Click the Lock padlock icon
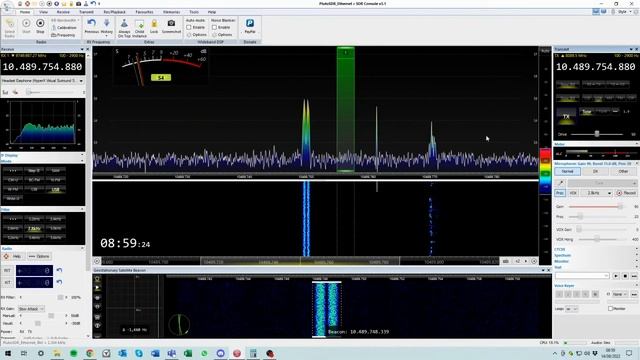 click(154, 24)
